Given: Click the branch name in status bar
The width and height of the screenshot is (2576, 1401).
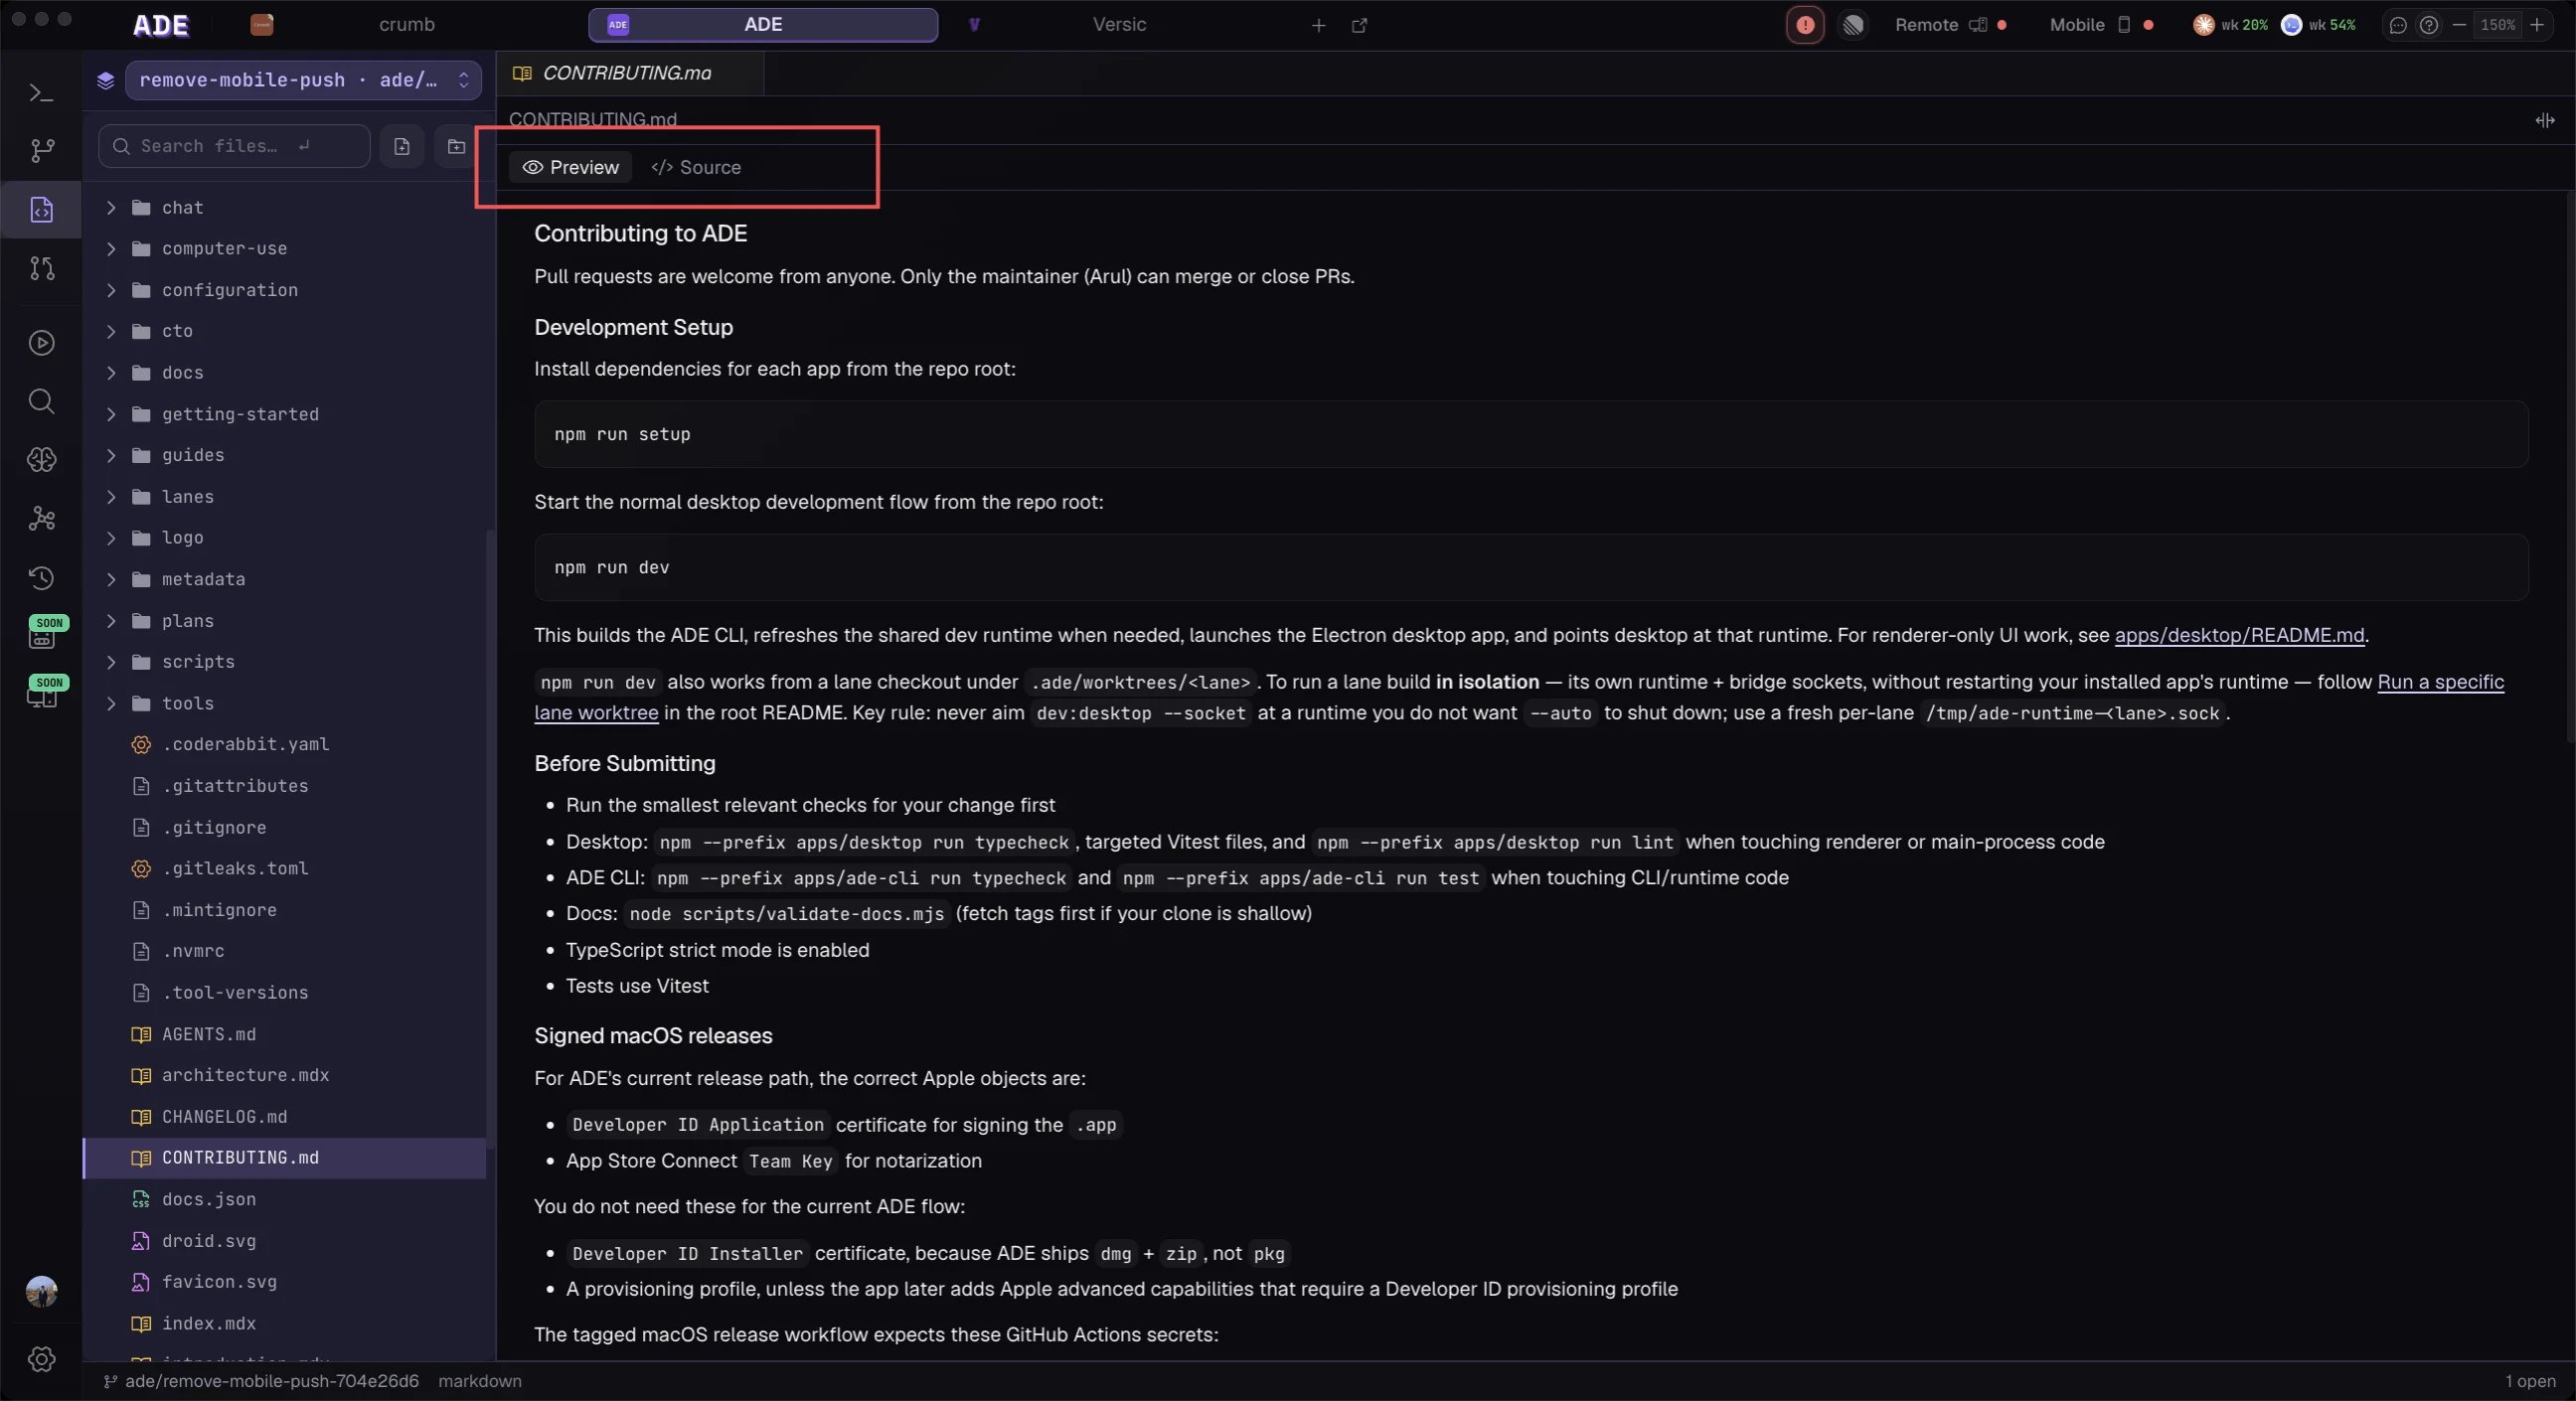Looking at the screenshot, I should 261,1382.
